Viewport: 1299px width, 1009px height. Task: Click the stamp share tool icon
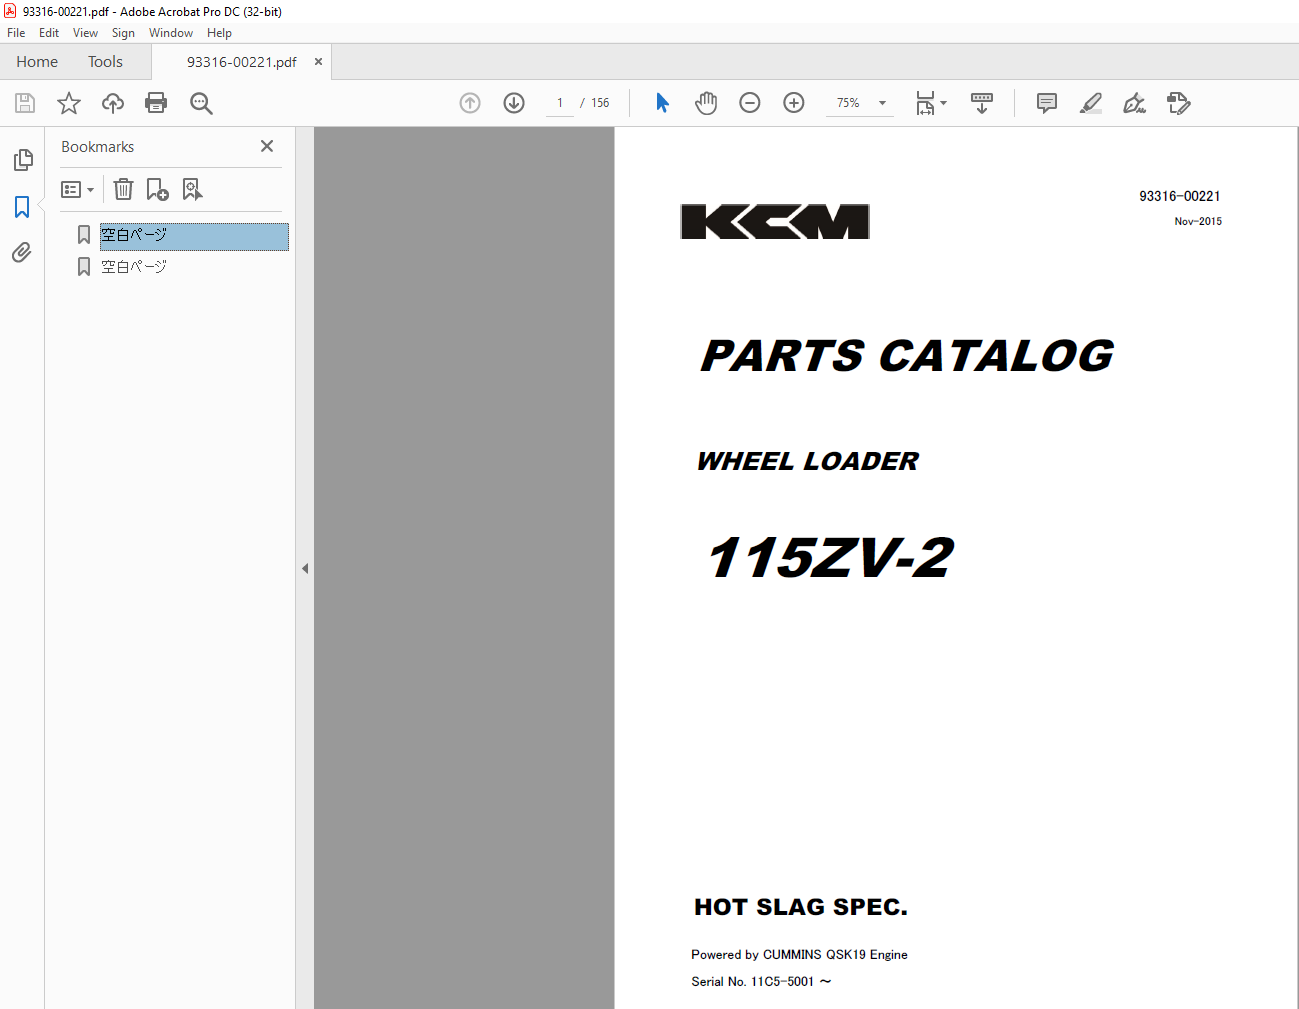tap(1179, 103)
